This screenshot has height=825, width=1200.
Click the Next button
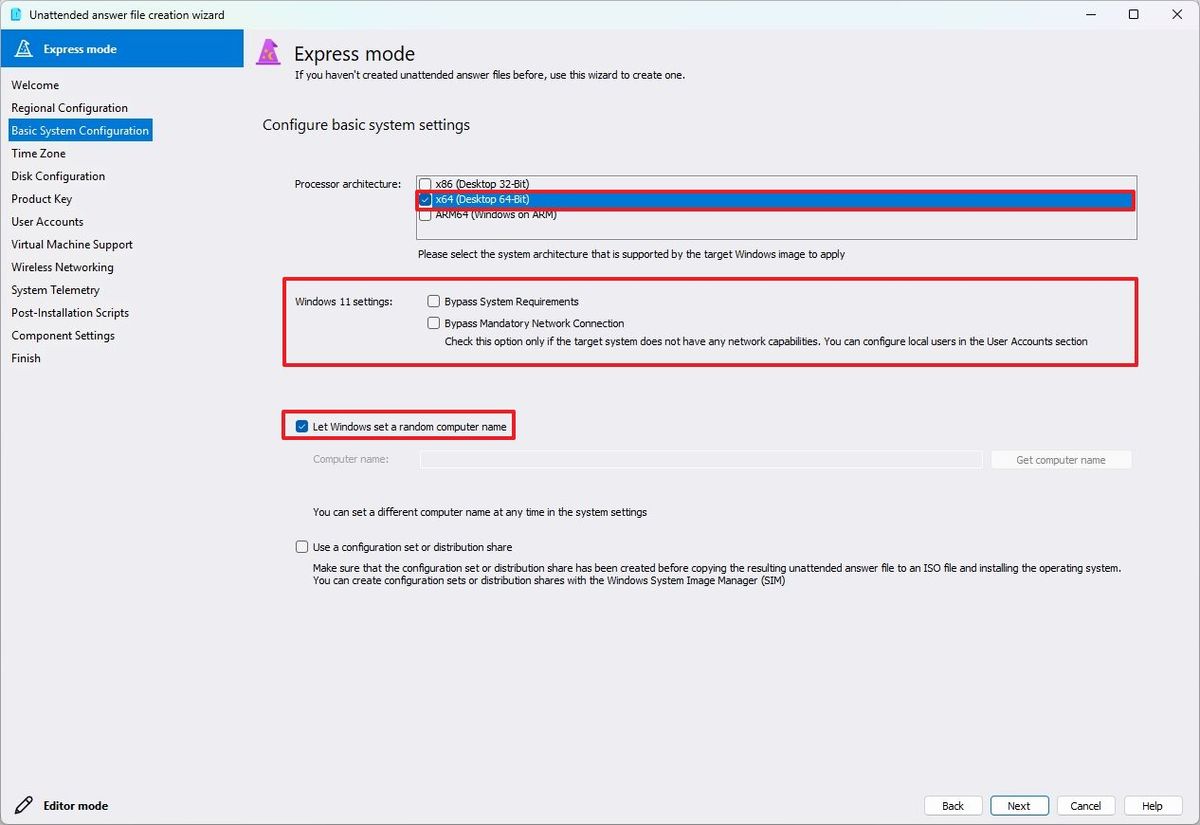coord(1019,805)
